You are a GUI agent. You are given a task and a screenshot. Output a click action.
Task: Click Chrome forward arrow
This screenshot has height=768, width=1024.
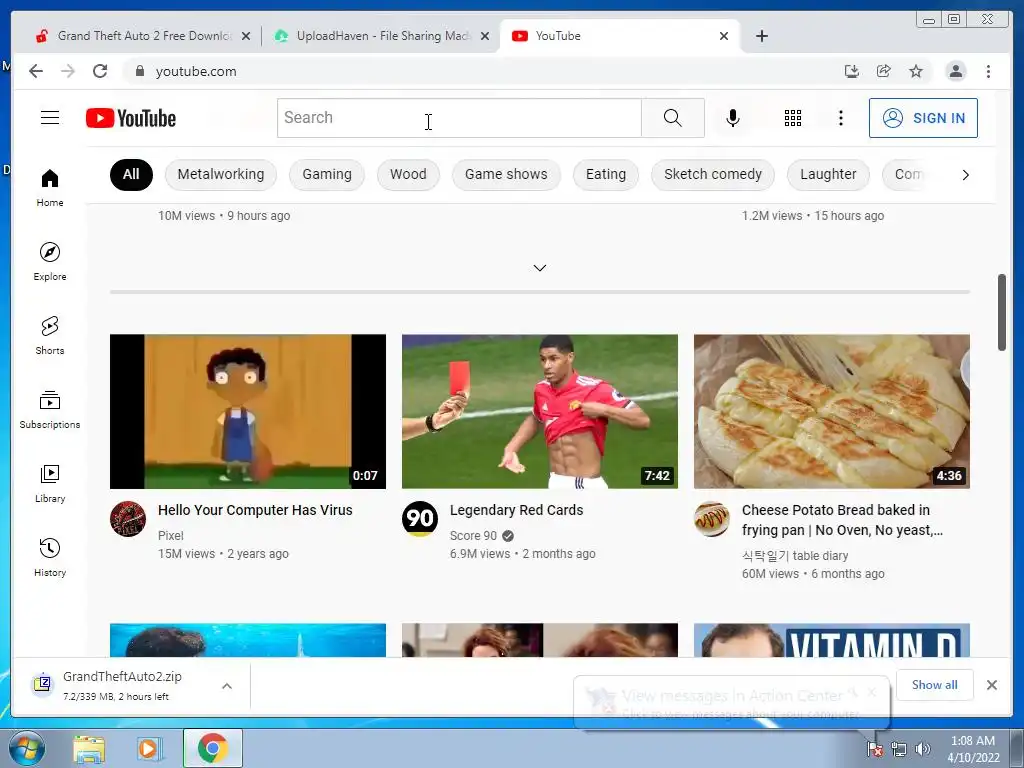pyautogui.click(x=68, y=71)
